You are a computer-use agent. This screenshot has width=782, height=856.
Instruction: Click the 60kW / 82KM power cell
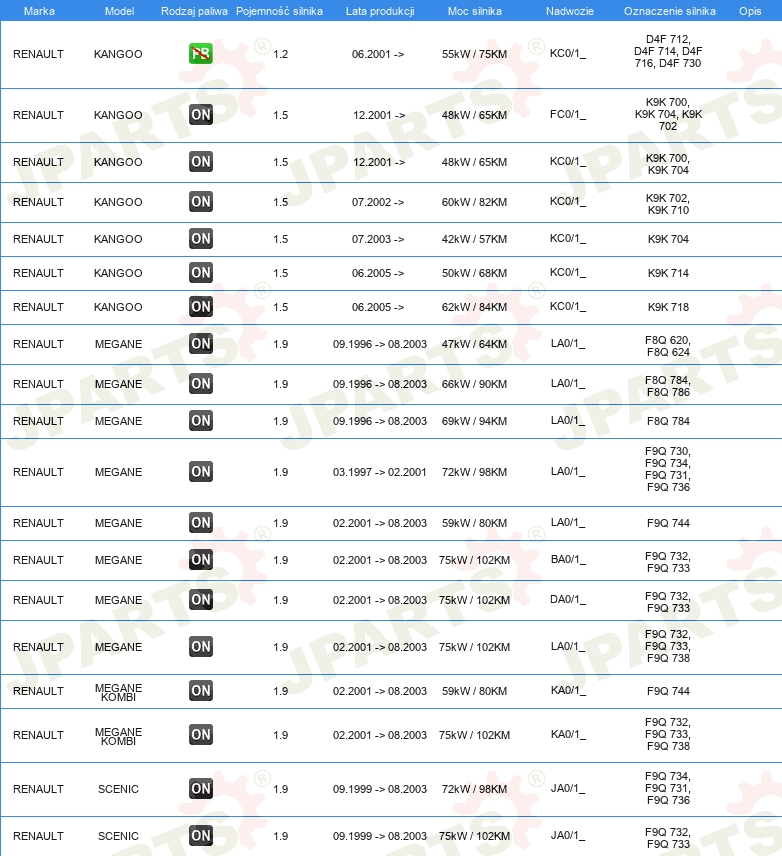[475, 202]
